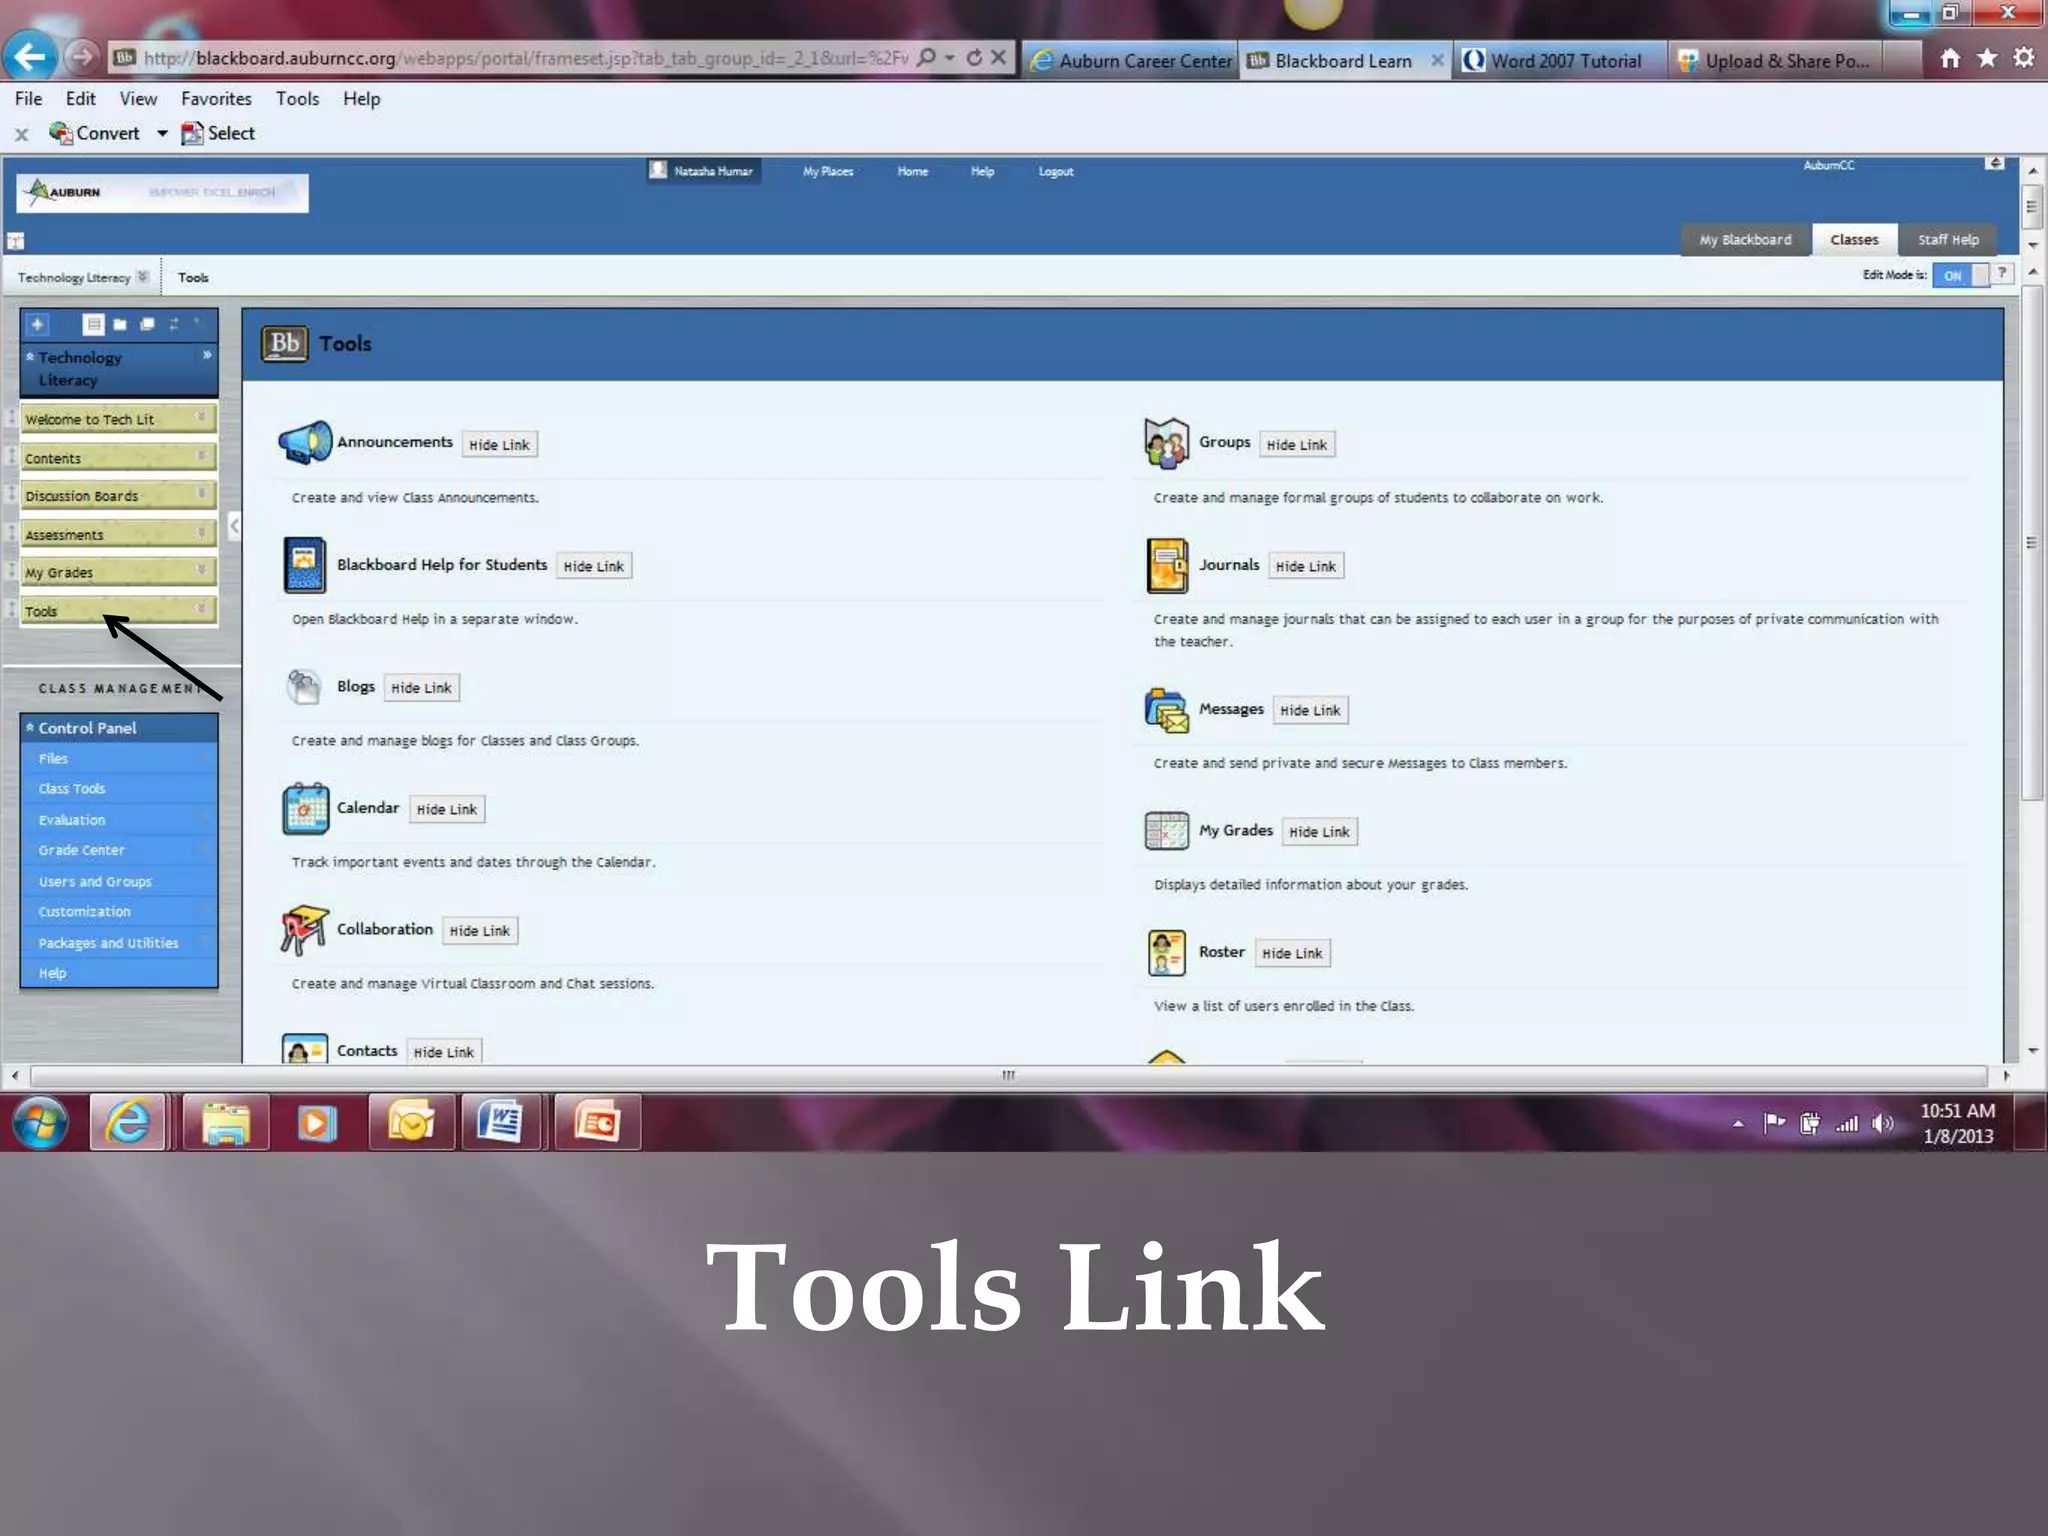Screen dimensions: 2048x1536
Task: Click the browser back arrow button
Action: tap(29, 57)
